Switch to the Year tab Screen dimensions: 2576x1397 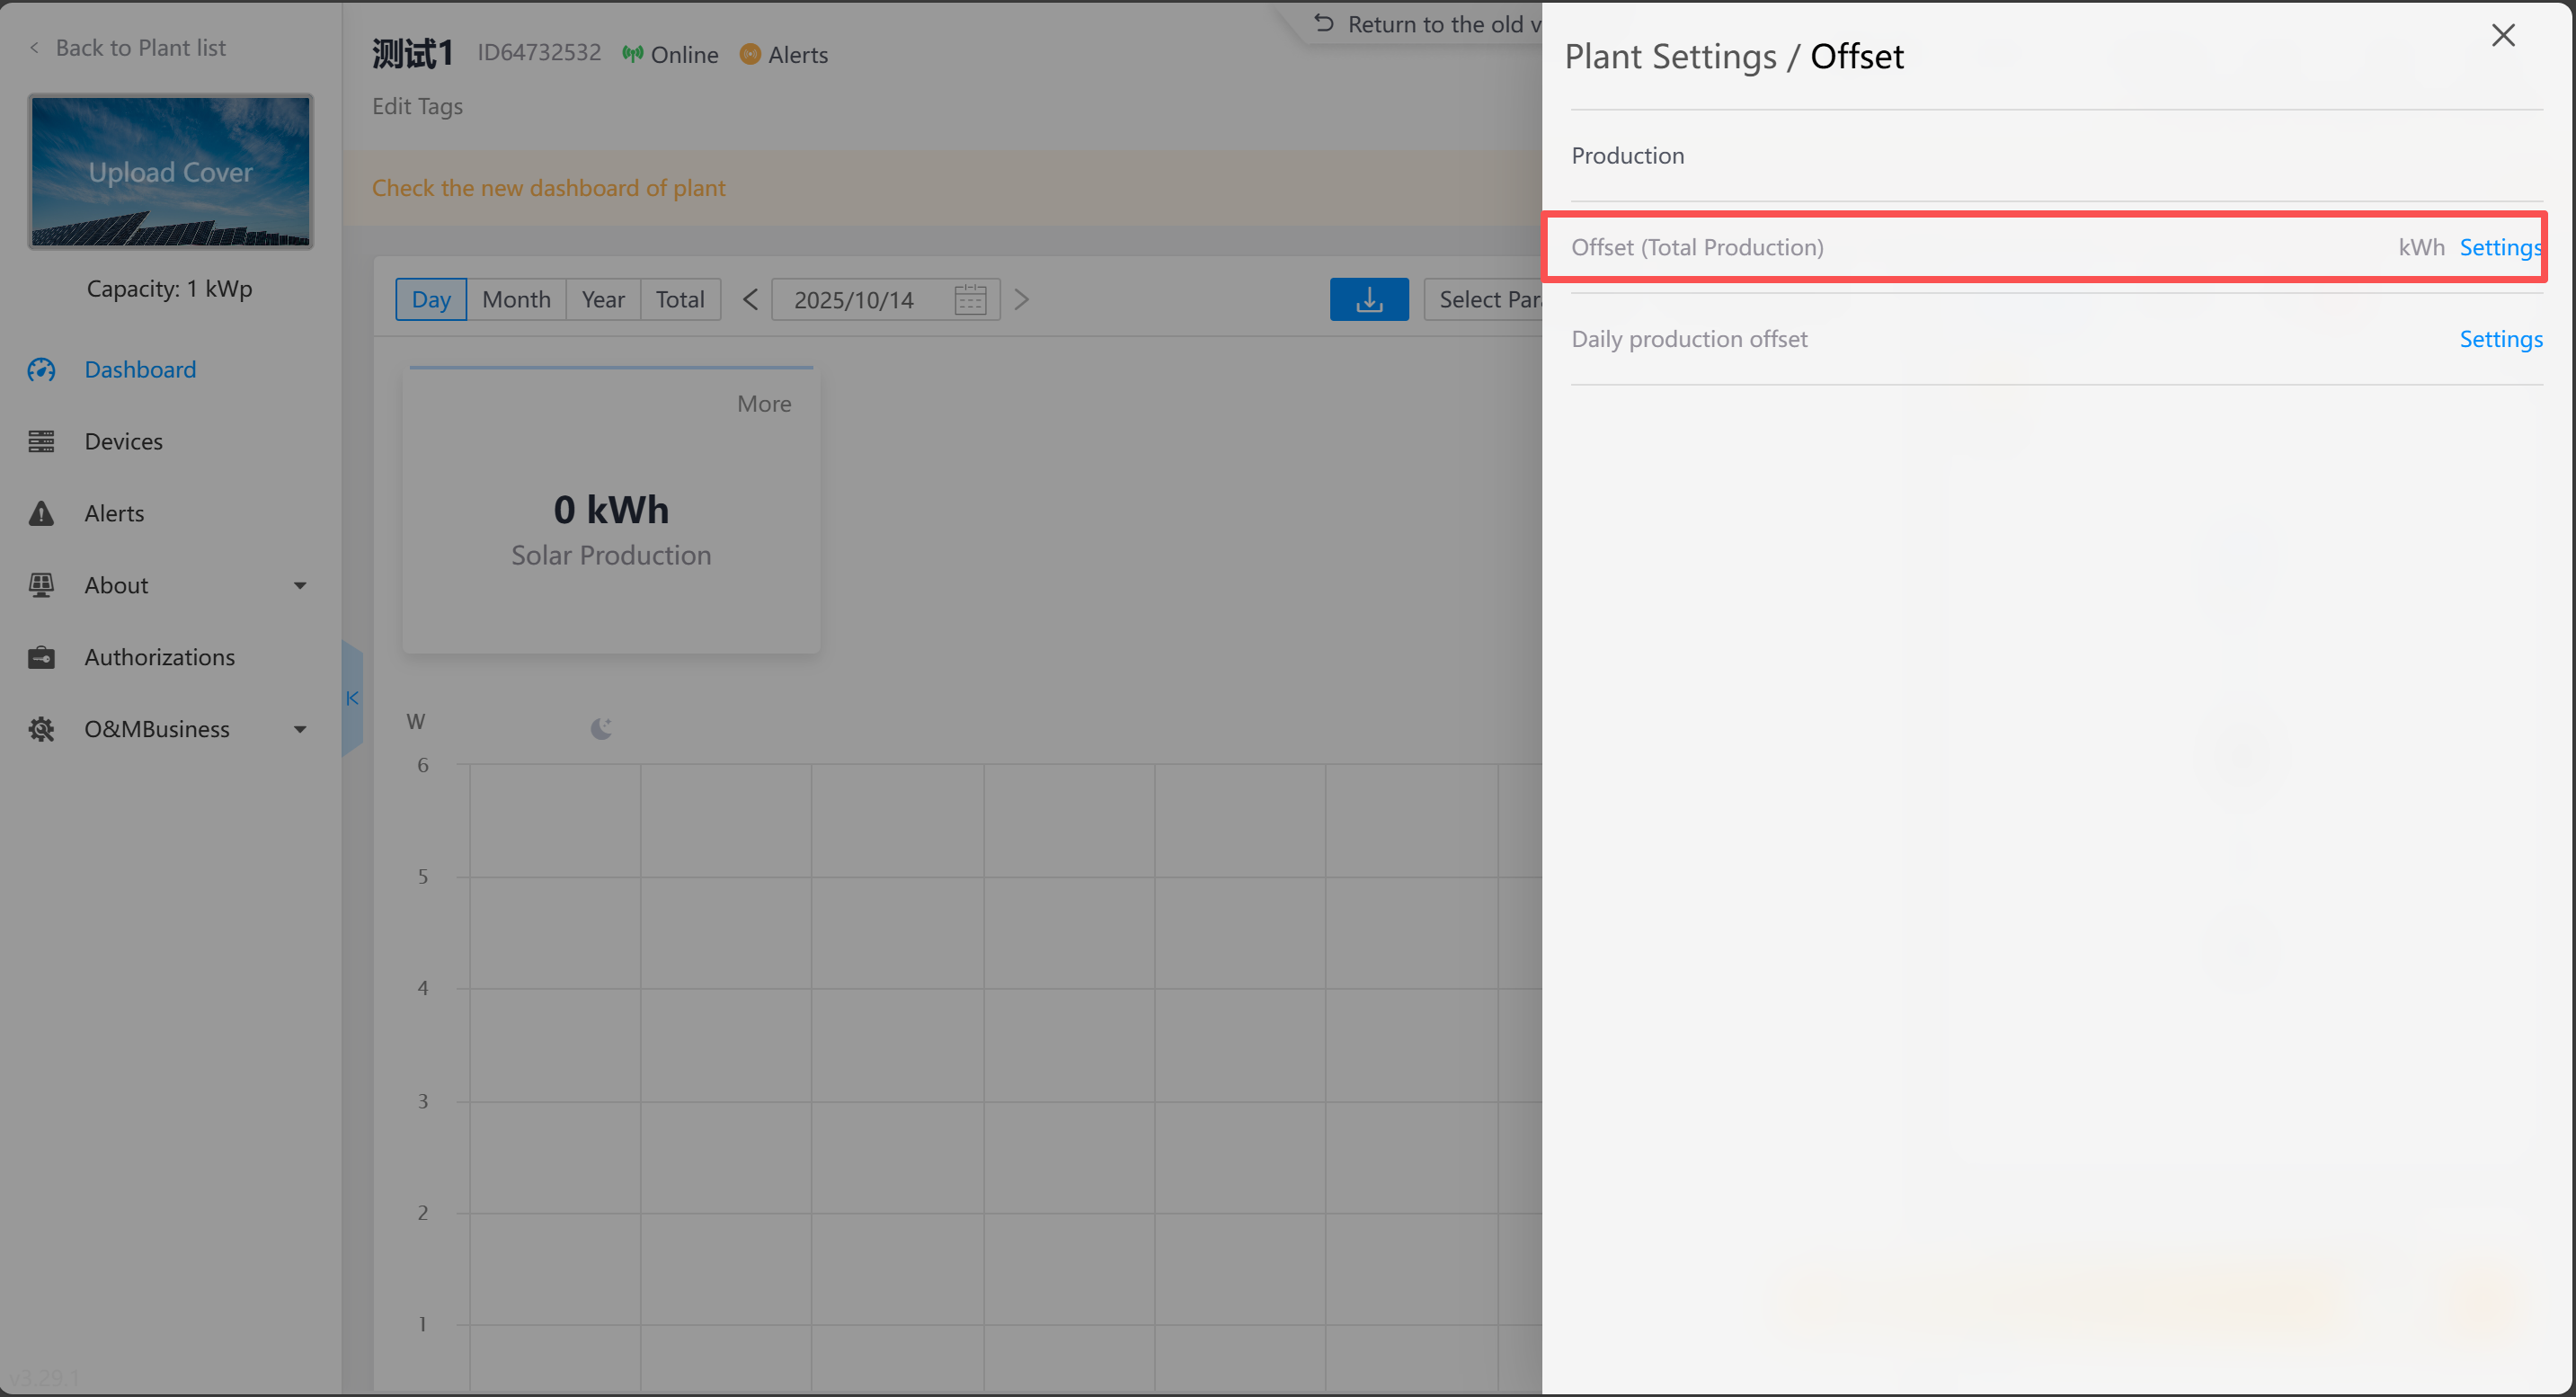(602, 300)
